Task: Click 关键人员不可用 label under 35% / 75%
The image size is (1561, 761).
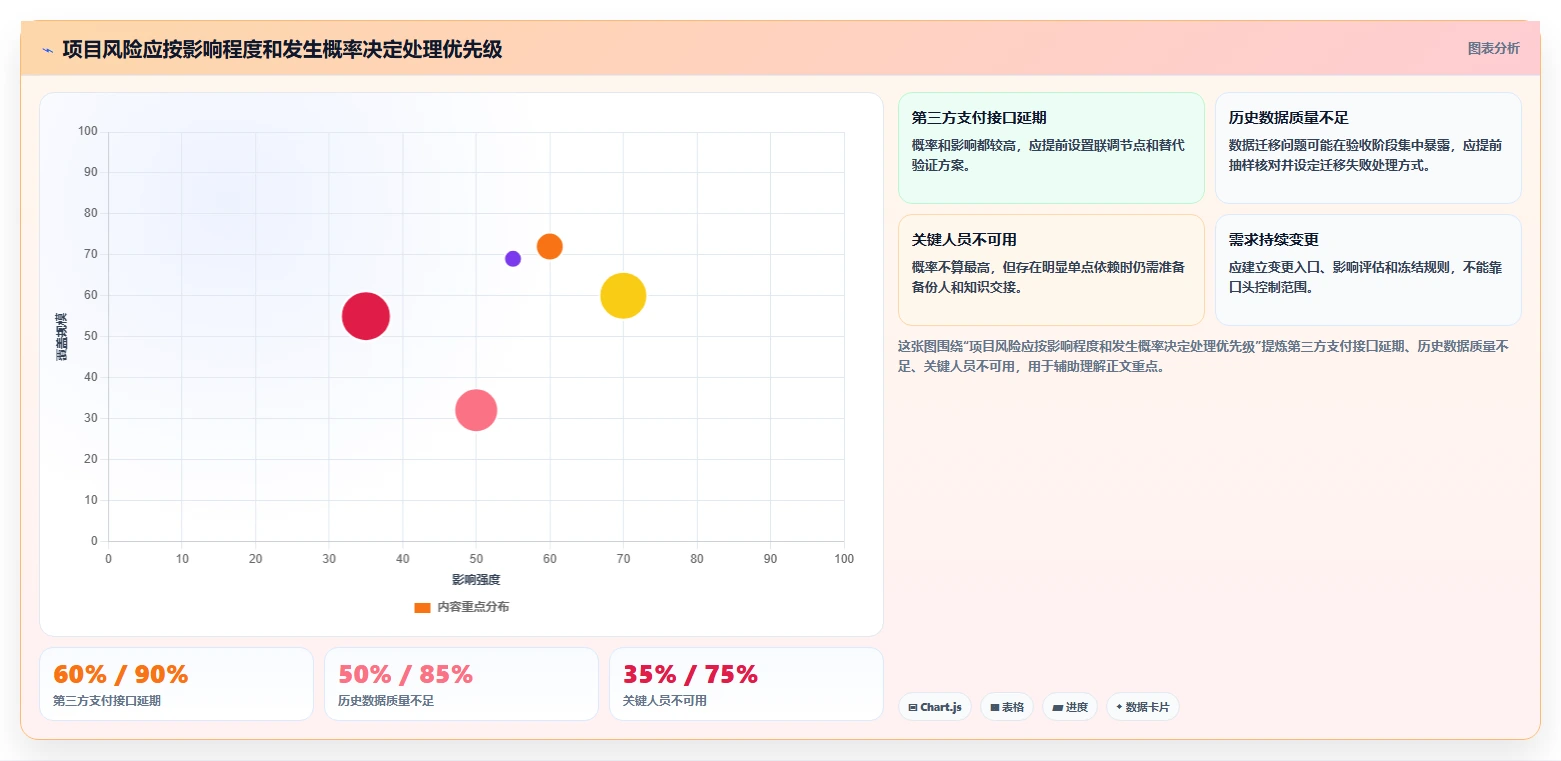Action: pos(665,701)
